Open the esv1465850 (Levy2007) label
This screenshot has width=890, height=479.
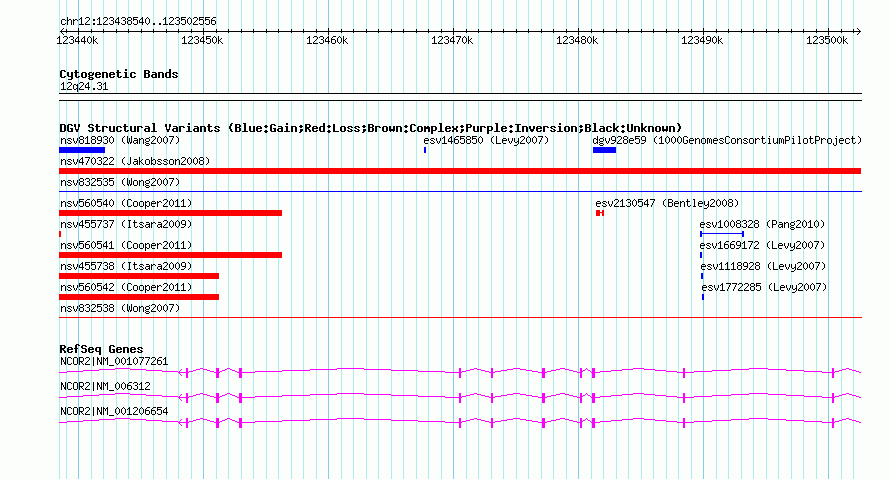point(486,140)
